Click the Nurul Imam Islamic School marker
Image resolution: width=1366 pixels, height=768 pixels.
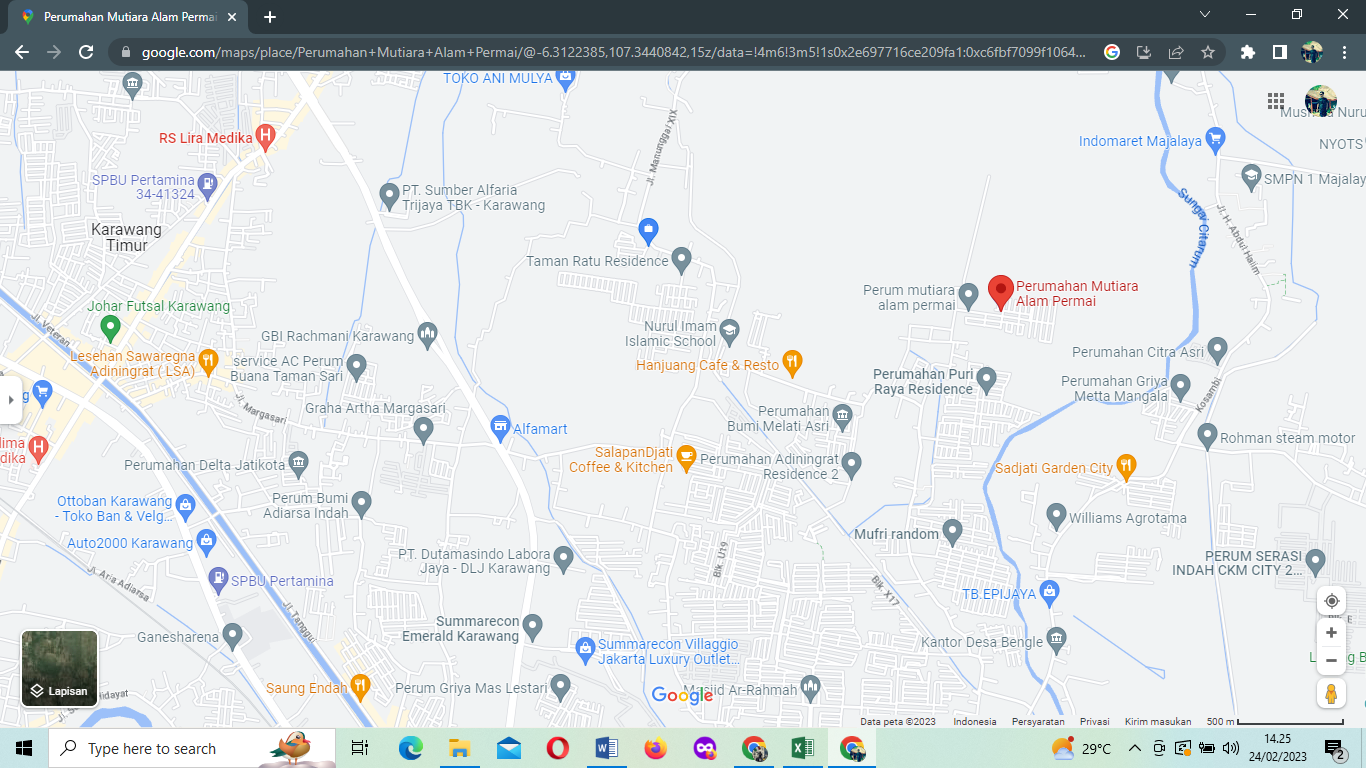click(730, 331)
